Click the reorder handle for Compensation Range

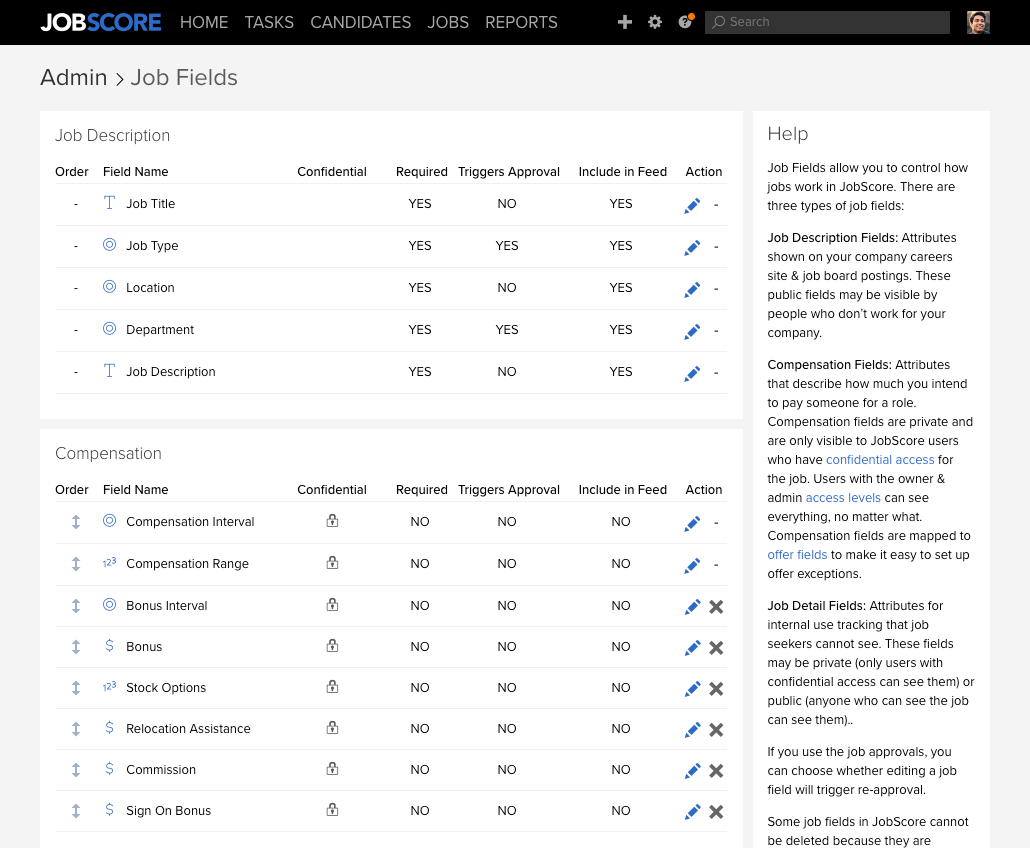point(76,564)
